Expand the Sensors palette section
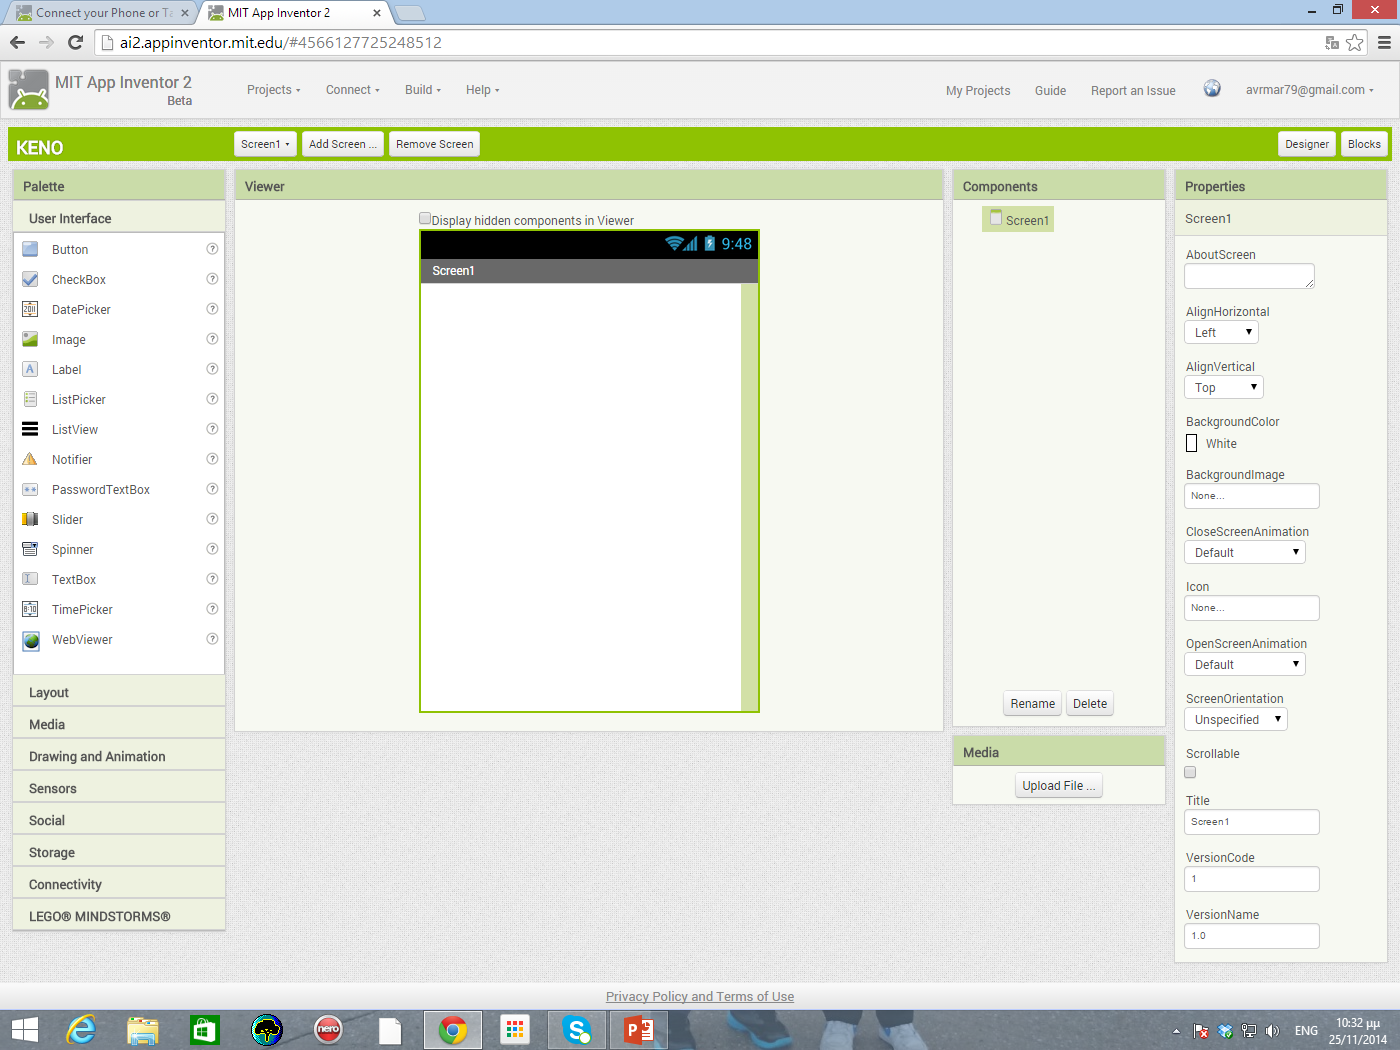This screenshot has height=1050, width=1400. coord(119,788)
